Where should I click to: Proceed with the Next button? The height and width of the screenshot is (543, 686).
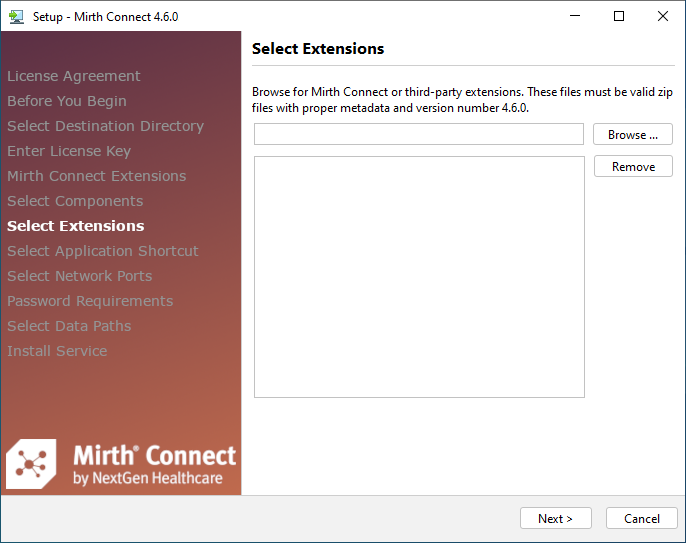coord(555,519)
